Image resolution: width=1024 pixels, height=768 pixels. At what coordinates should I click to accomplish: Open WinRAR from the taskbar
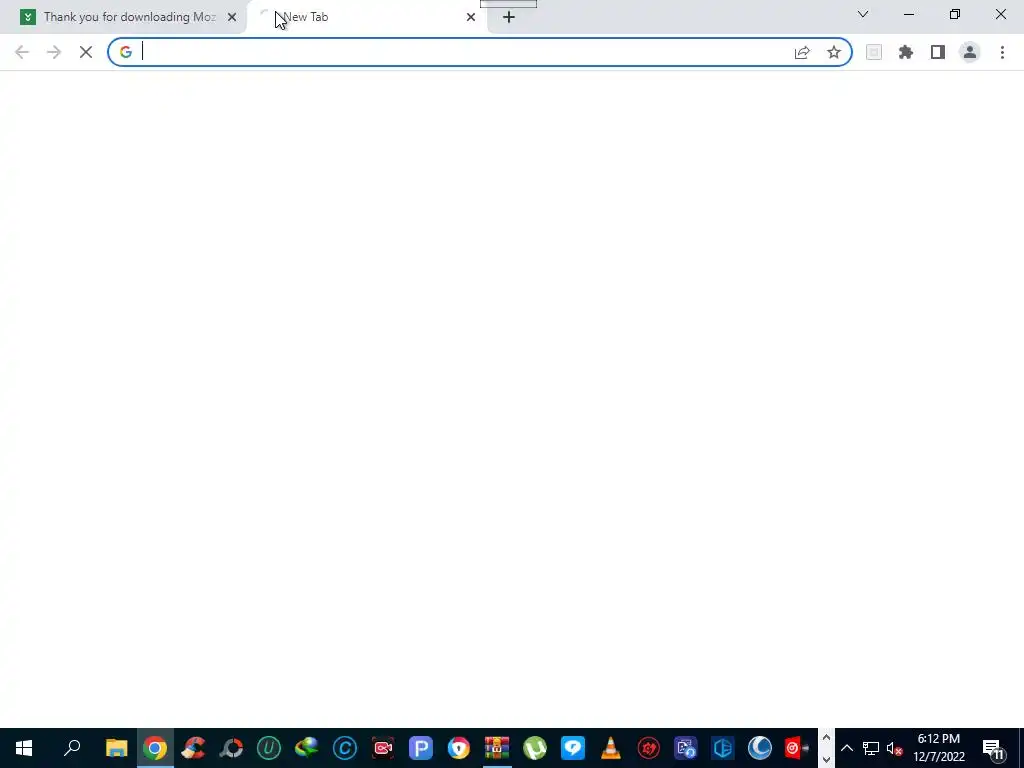click(x=496, y=748)
